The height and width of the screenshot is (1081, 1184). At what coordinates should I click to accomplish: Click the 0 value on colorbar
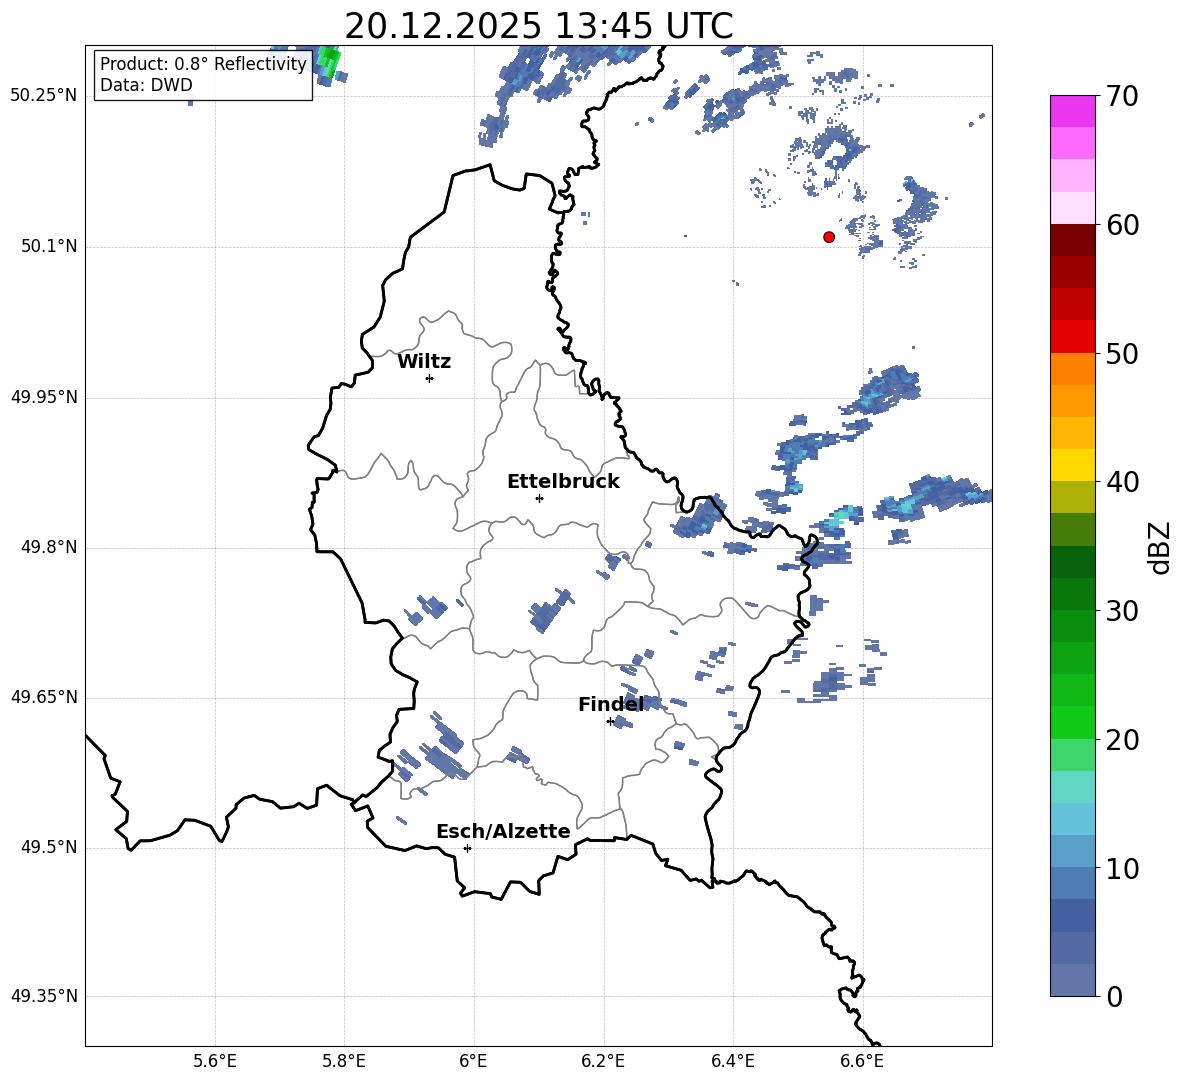[x=1114, y=996]
